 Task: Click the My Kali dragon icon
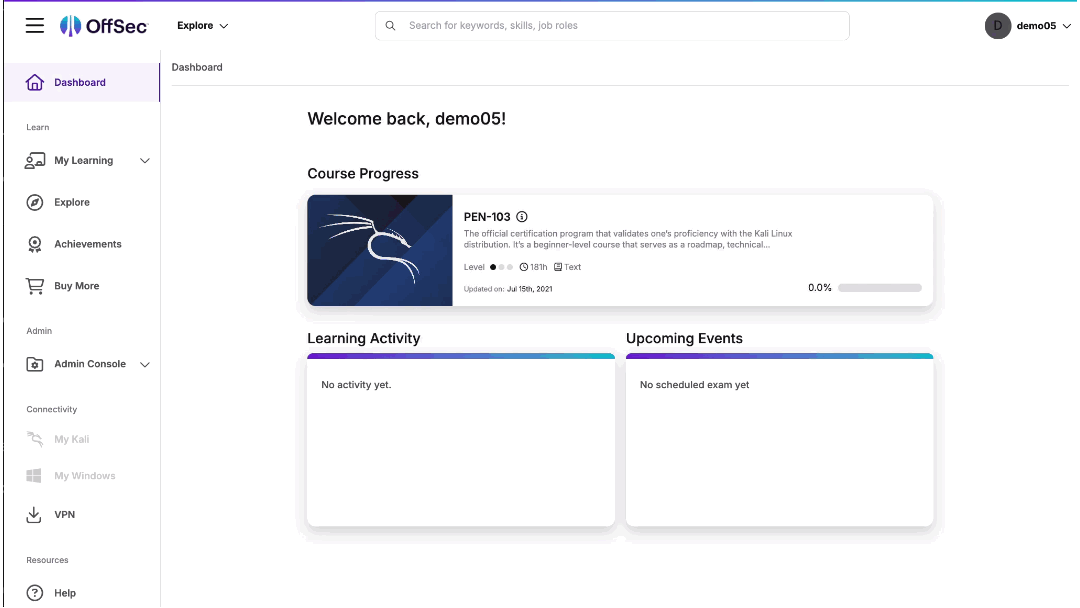34,439
